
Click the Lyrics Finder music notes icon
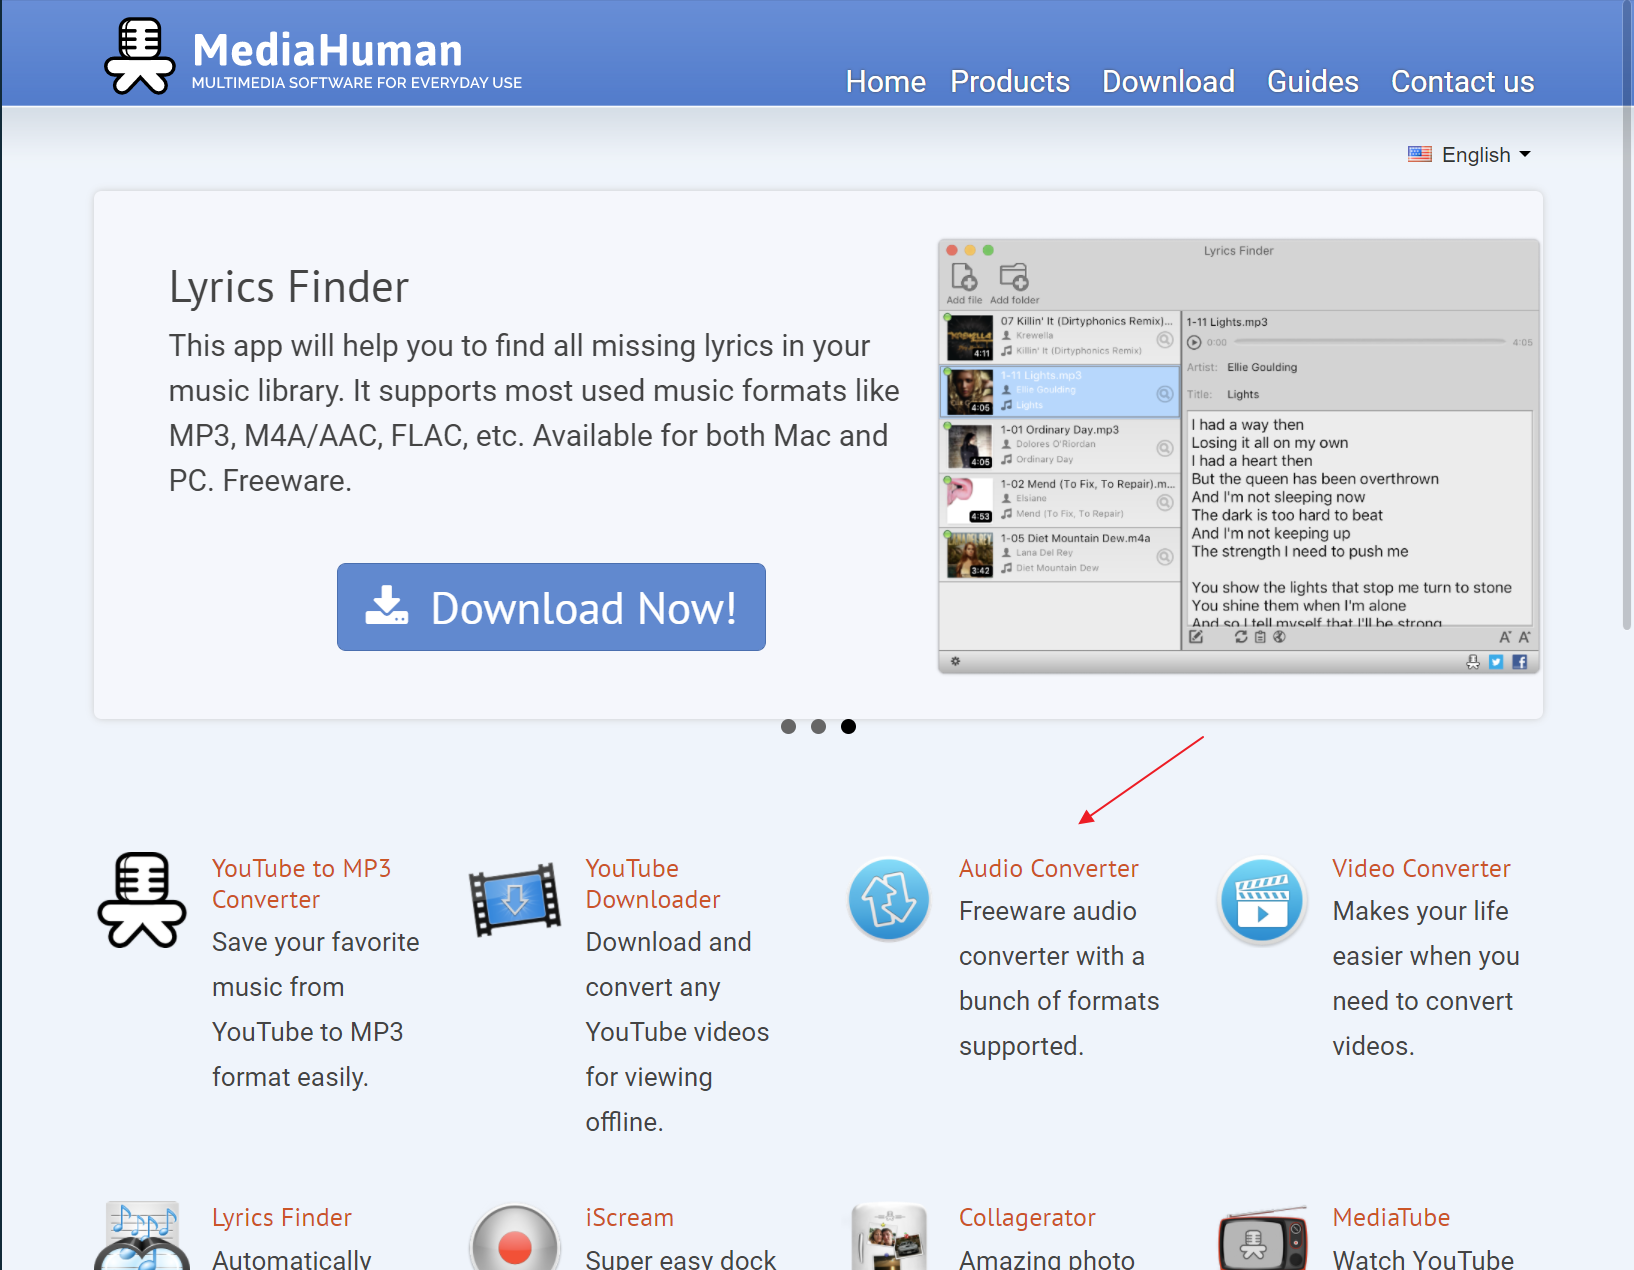[142, 1236]
